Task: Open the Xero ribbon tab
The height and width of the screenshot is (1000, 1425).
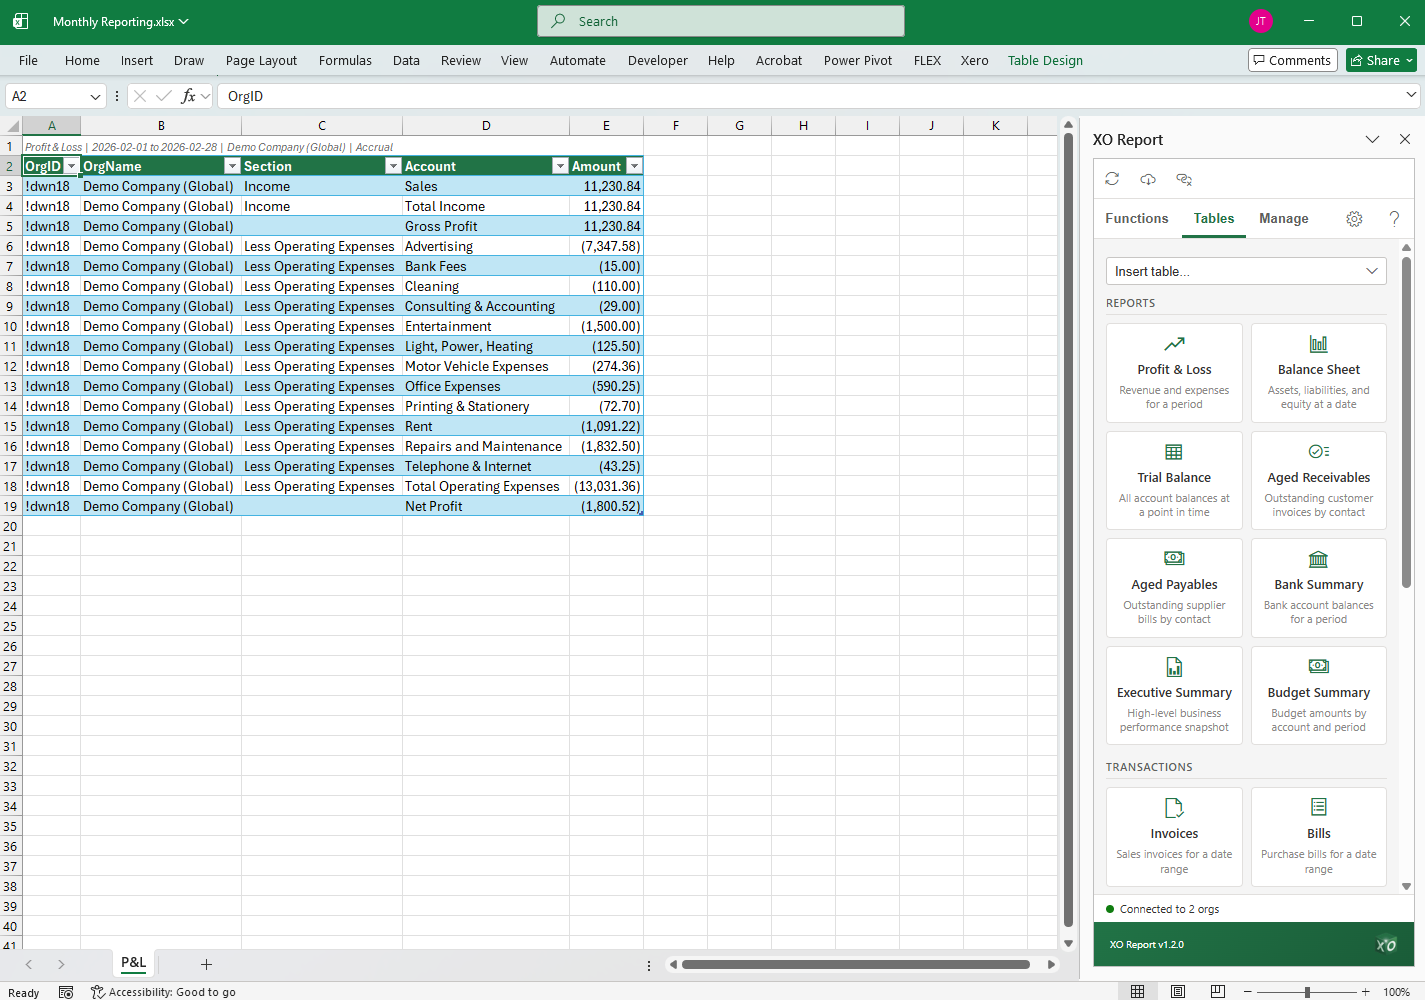Action: (974, 60)
